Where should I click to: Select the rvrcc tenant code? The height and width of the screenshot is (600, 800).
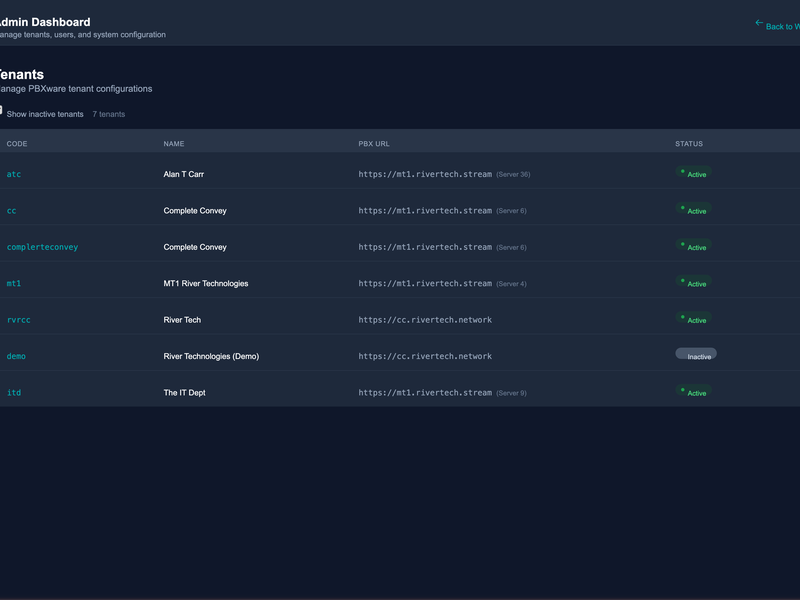tap(19, 320)
